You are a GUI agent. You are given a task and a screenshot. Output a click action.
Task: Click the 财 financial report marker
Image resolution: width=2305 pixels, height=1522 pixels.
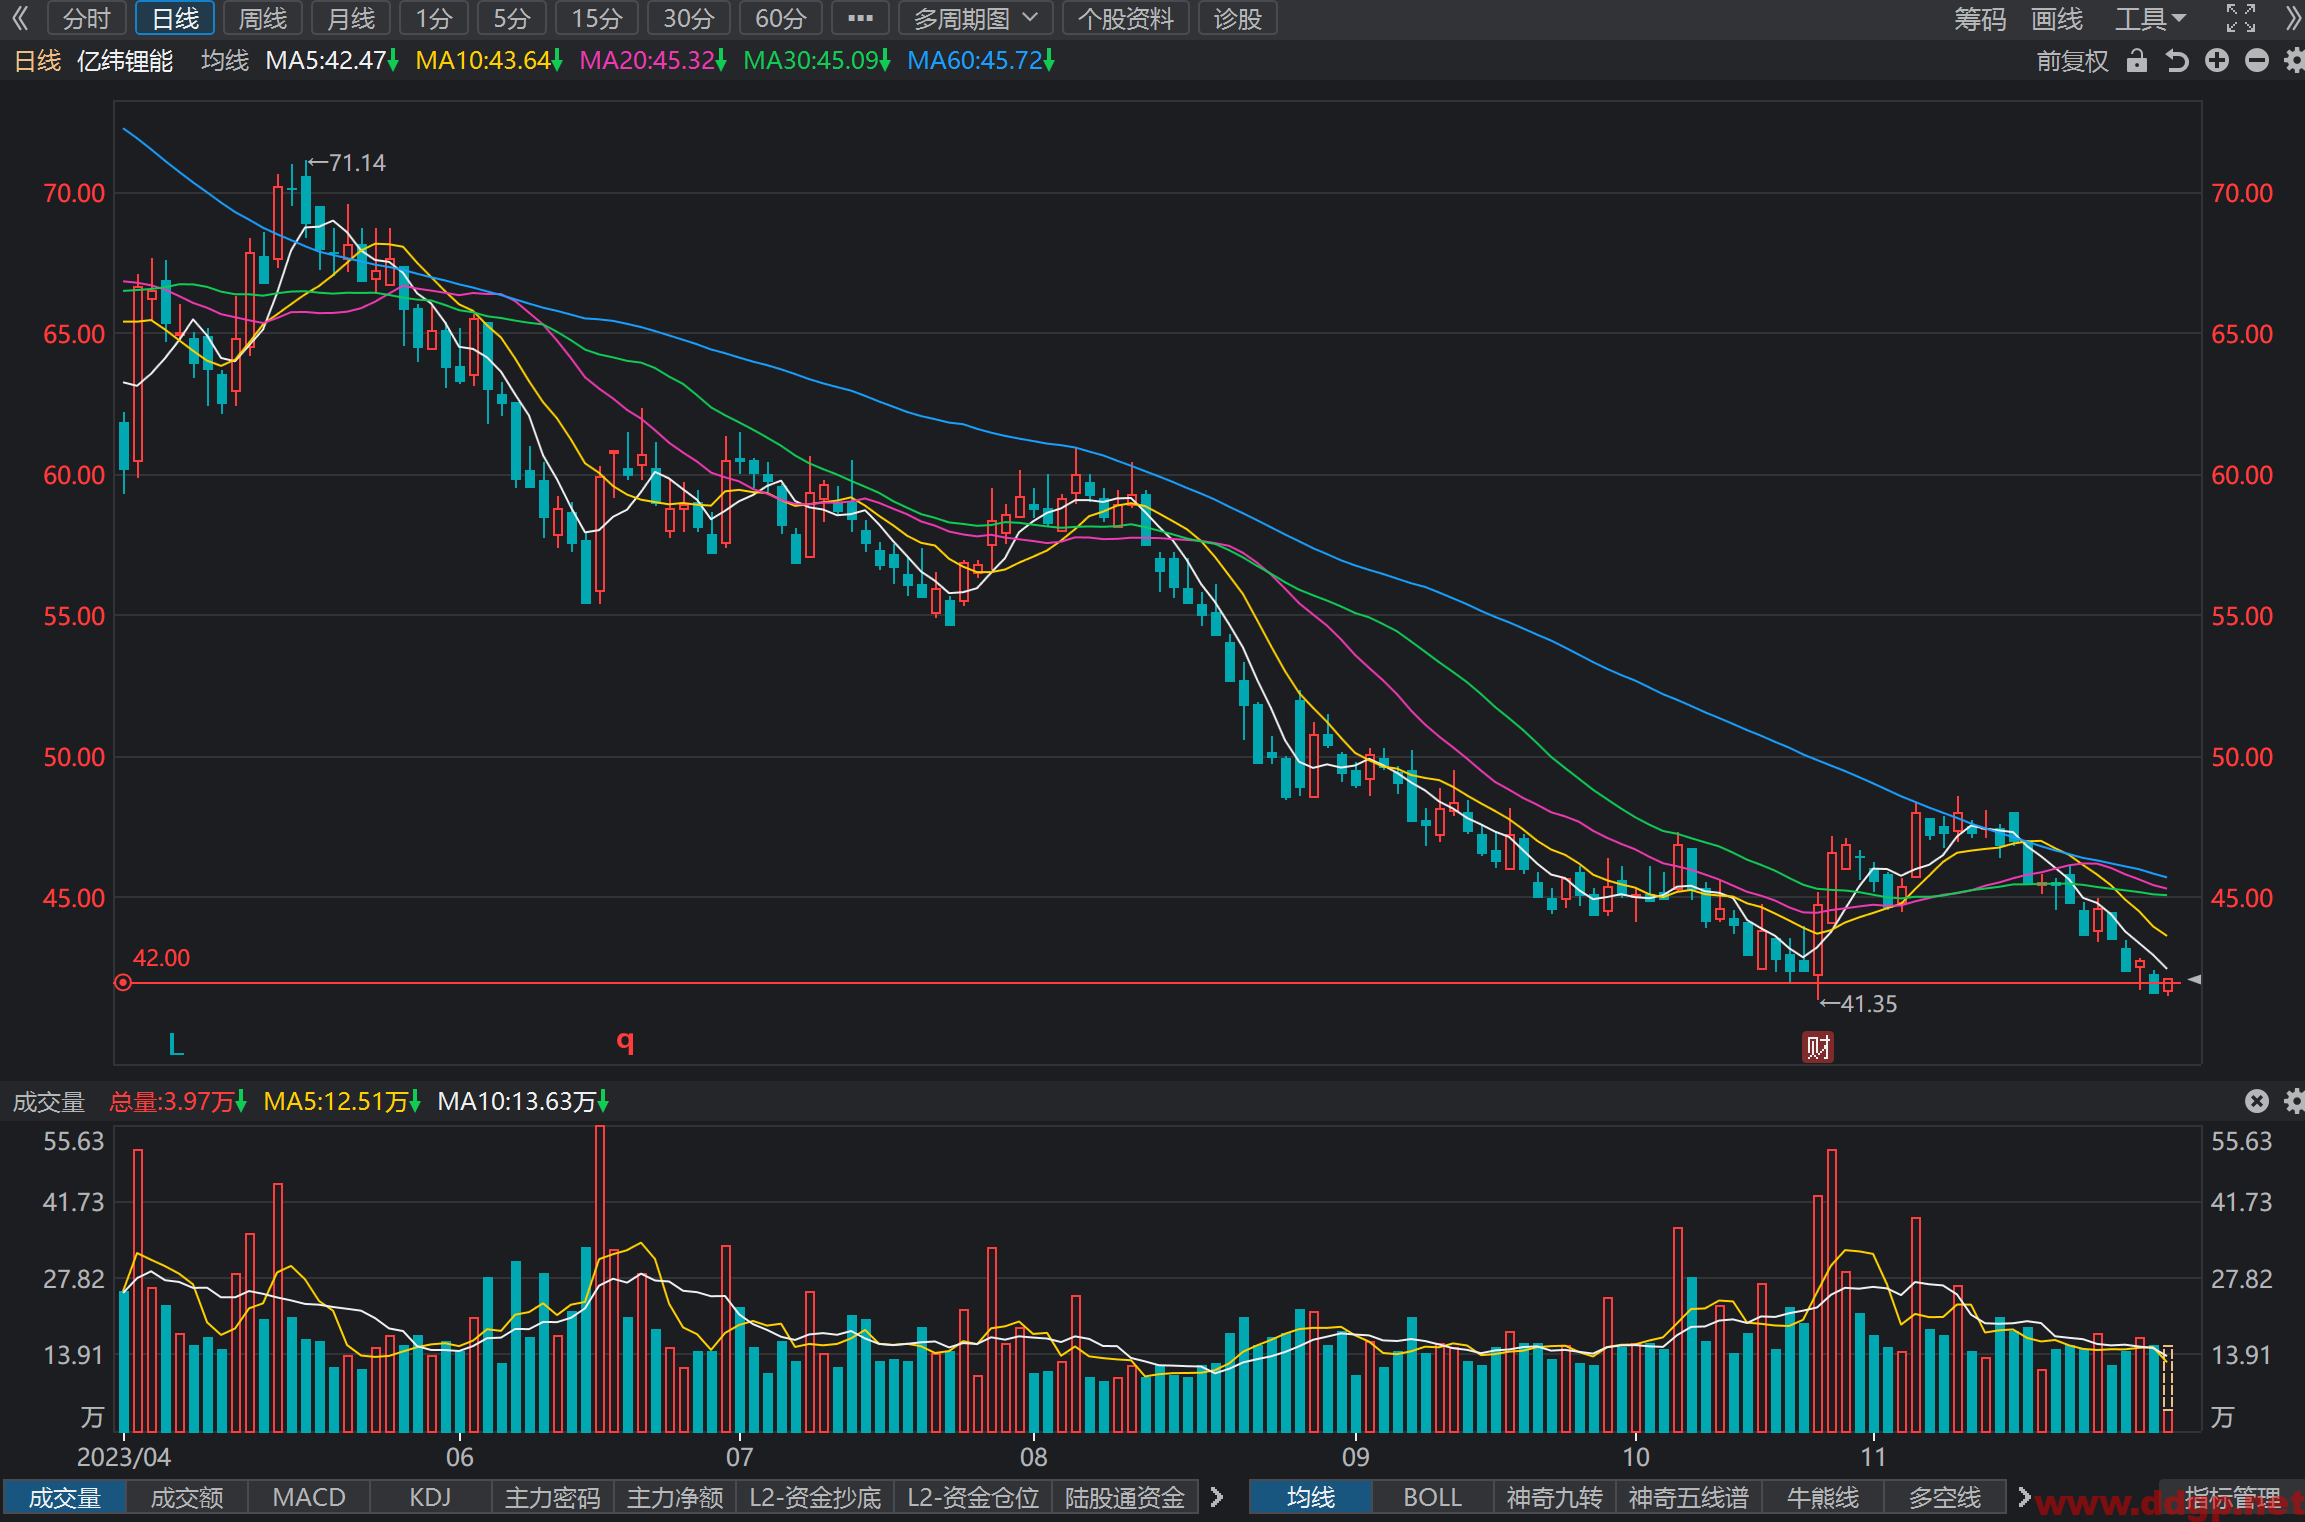[1818, 1047]
